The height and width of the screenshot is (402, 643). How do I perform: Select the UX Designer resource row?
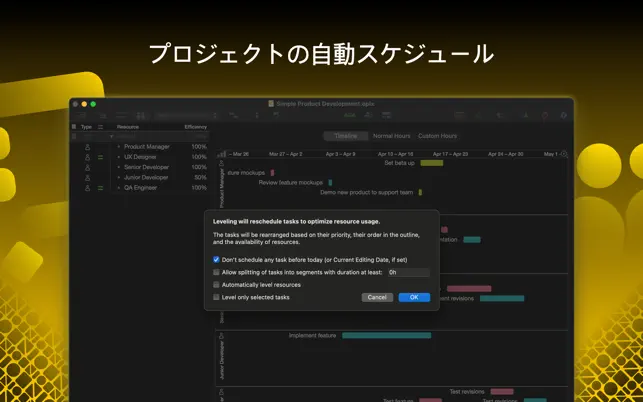tap(139, 157)
